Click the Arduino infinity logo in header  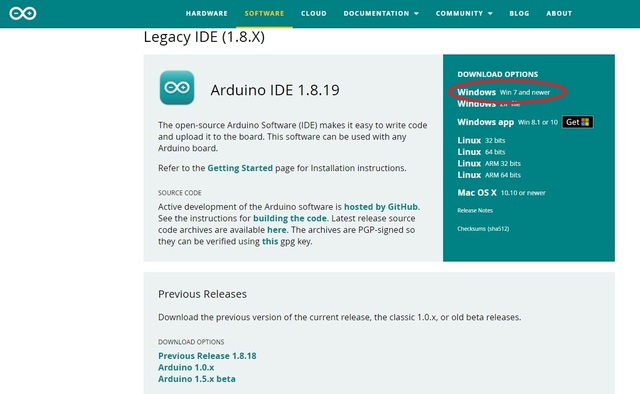[23, 13]
